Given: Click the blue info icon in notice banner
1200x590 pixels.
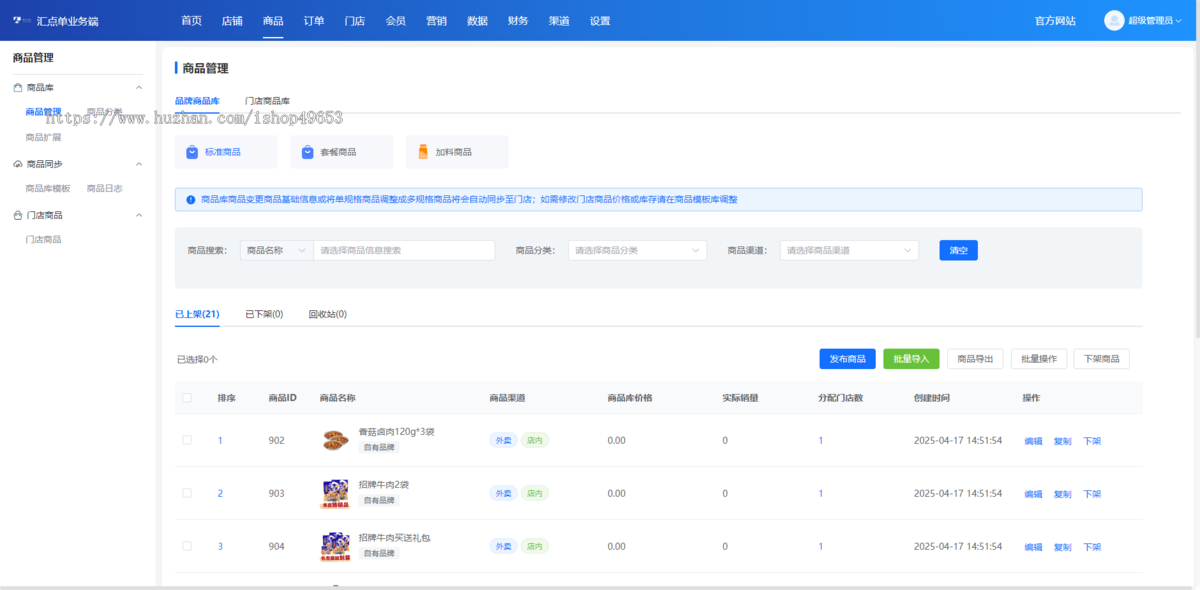Looking at the screenshot, I should [190, 200].
